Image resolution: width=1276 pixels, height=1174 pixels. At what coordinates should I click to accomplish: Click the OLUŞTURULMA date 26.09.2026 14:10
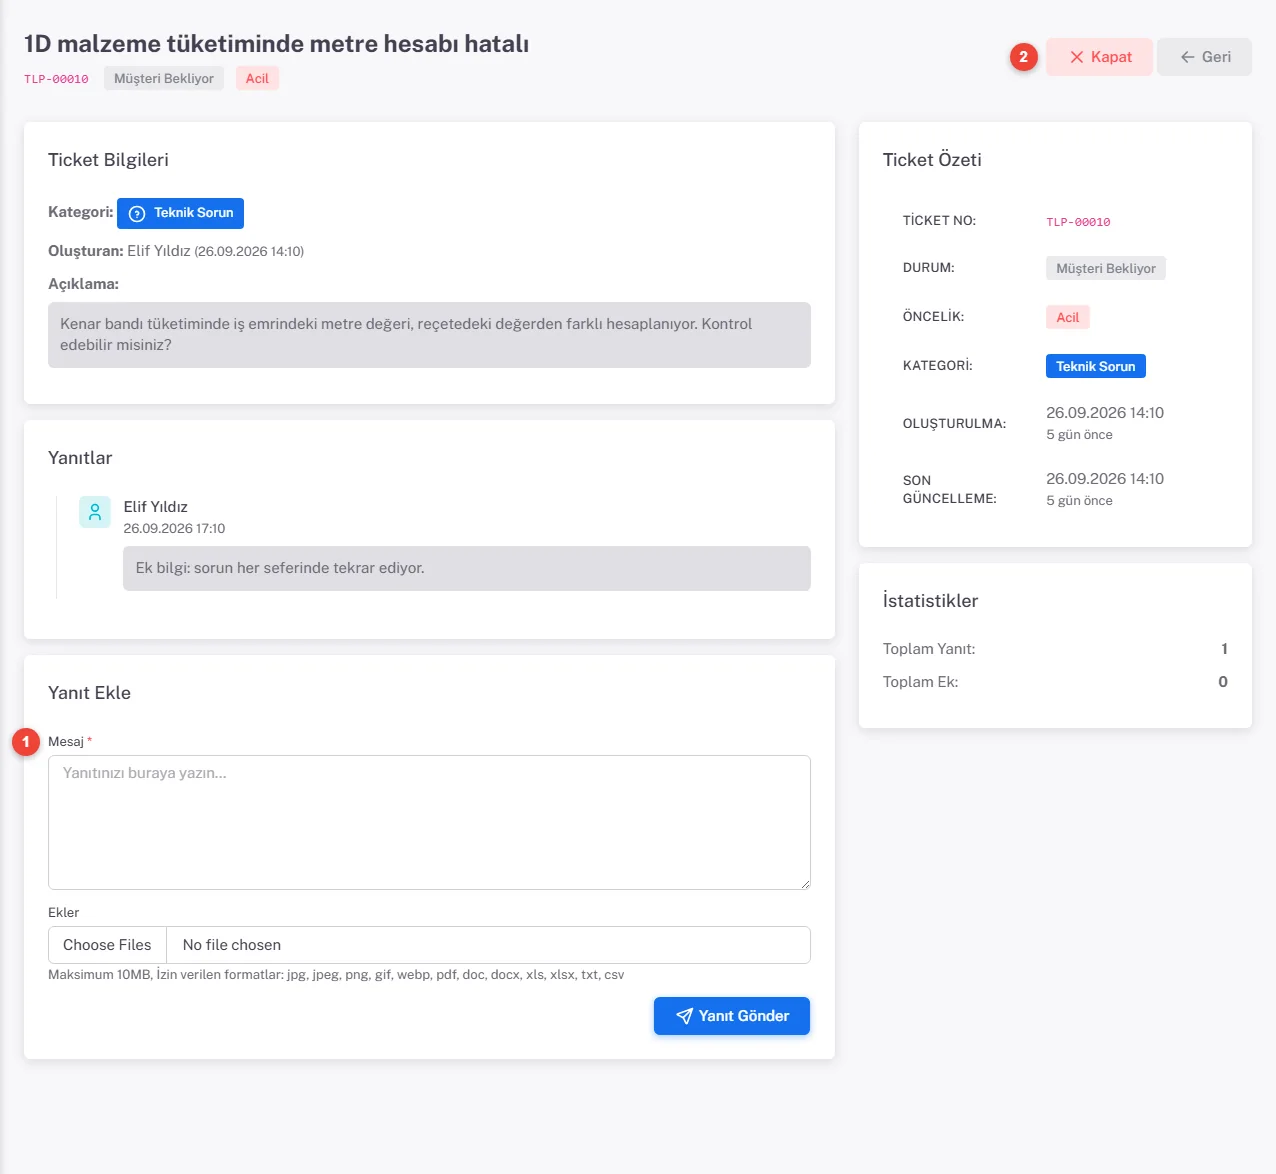[1105, 413]
